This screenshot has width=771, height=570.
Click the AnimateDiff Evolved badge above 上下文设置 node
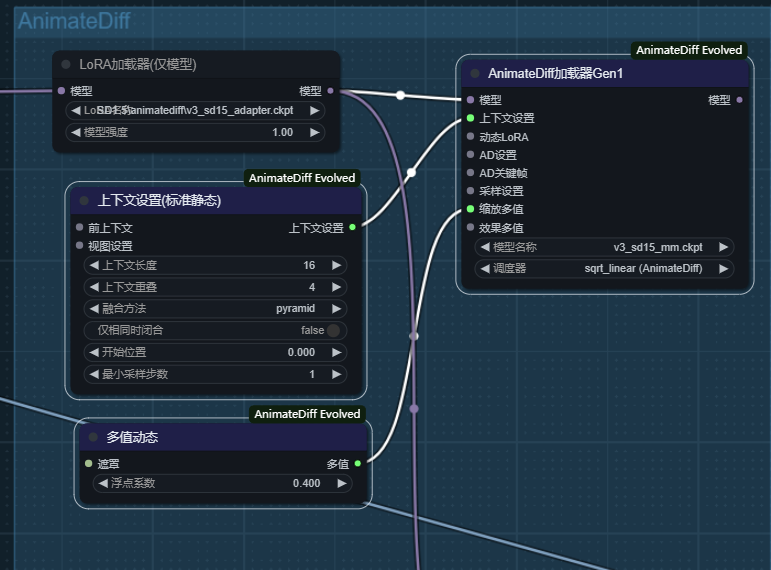[302, 178]
